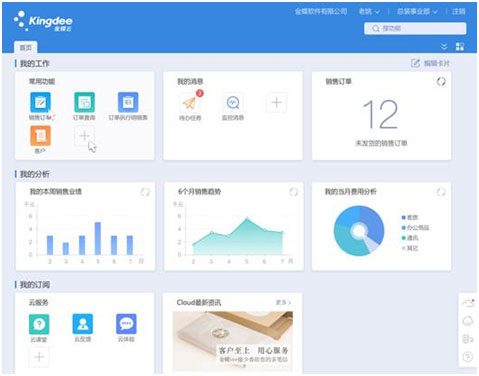Open the blue person cloud service icon
Viewport: 479px width, 376px height.
83,323
